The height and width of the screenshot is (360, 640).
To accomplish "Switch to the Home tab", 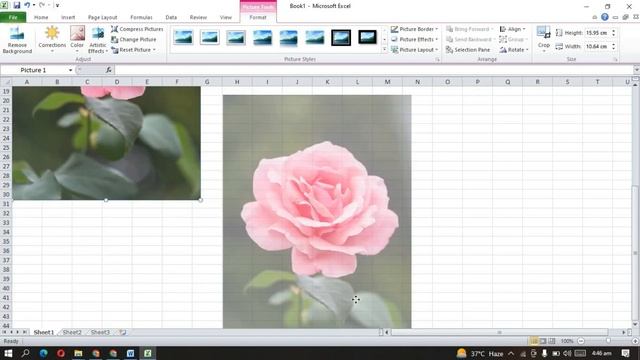I will click(x=41, y=17).
